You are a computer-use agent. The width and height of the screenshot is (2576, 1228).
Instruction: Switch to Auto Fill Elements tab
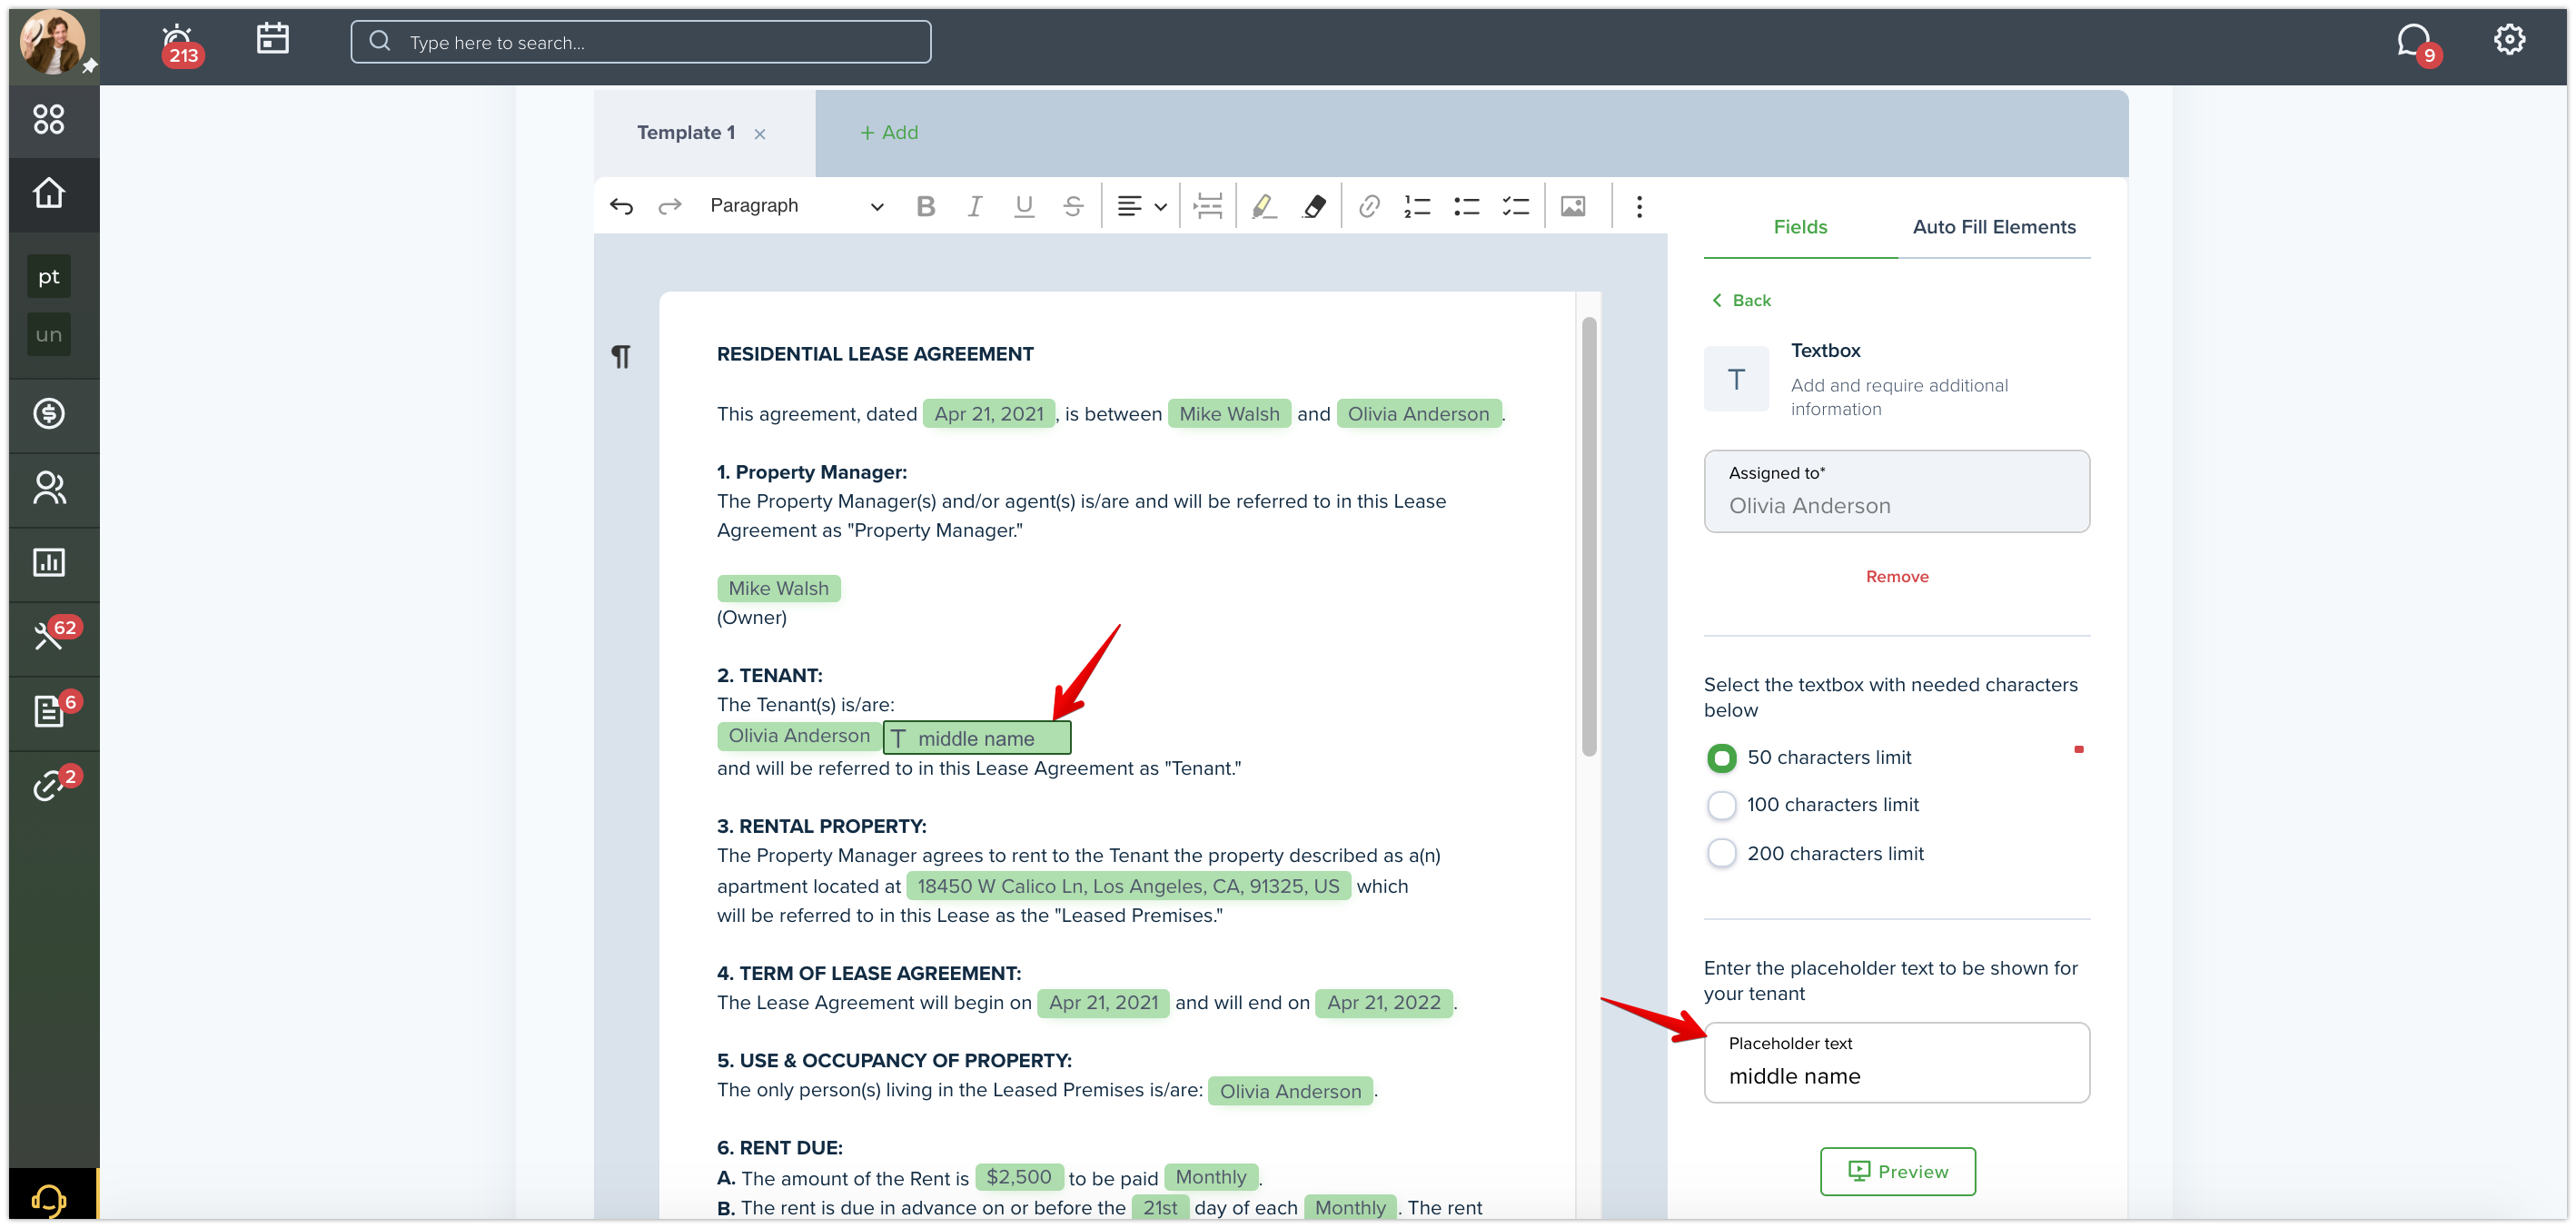tap(1993, 228)
